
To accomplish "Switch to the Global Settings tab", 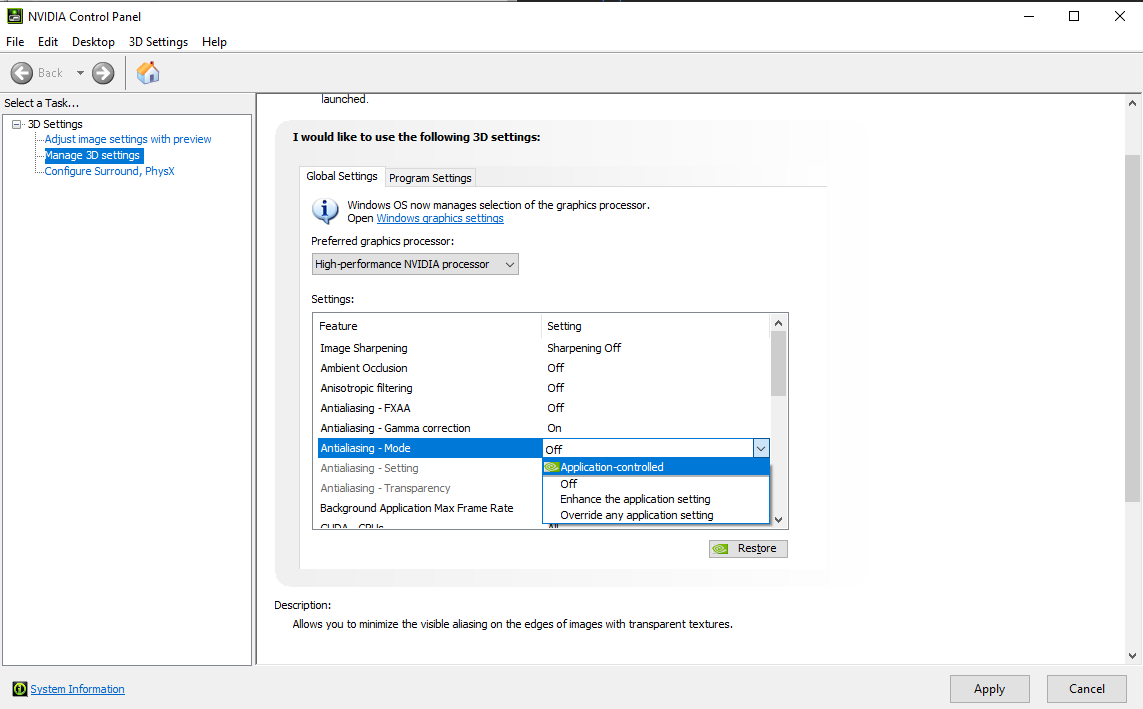I will click(342, 176).
